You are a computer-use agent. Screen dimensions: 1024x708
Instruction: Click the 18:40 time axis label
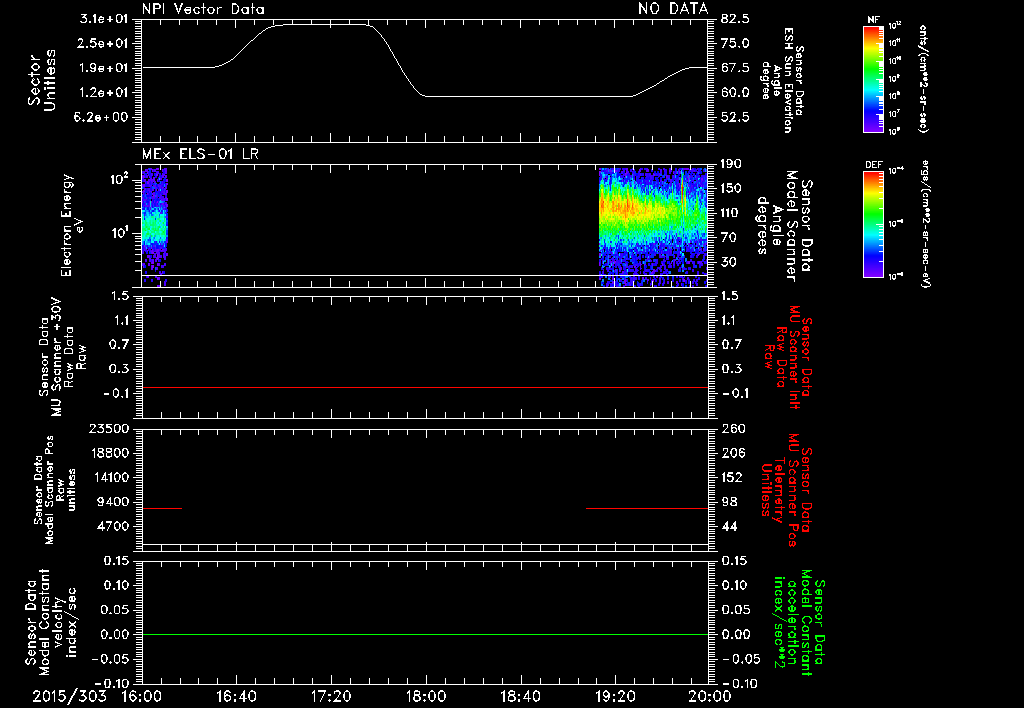520,696
